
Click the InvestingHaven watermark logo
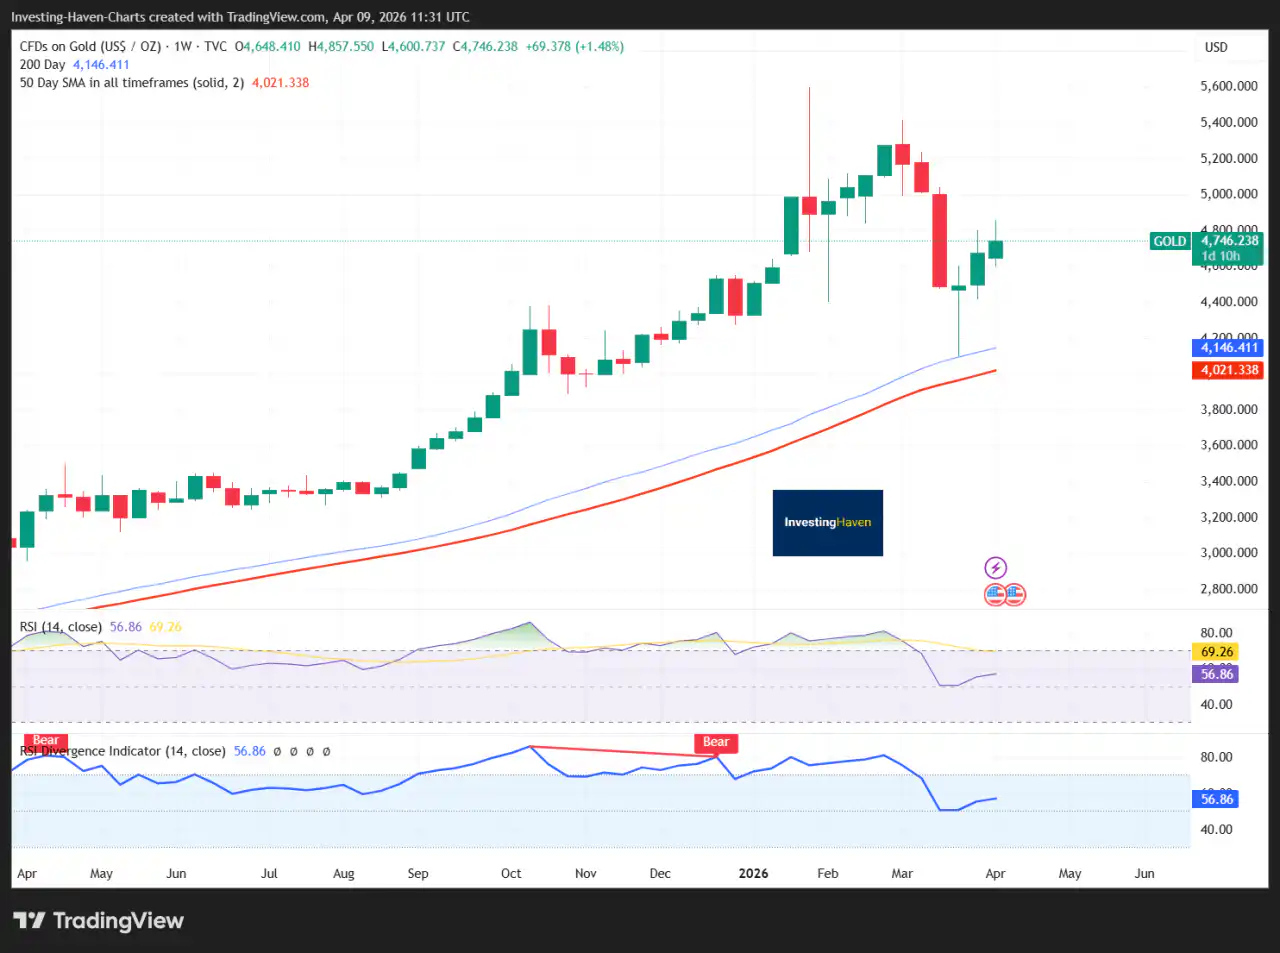pyautogui.click(x=827, y=522)
